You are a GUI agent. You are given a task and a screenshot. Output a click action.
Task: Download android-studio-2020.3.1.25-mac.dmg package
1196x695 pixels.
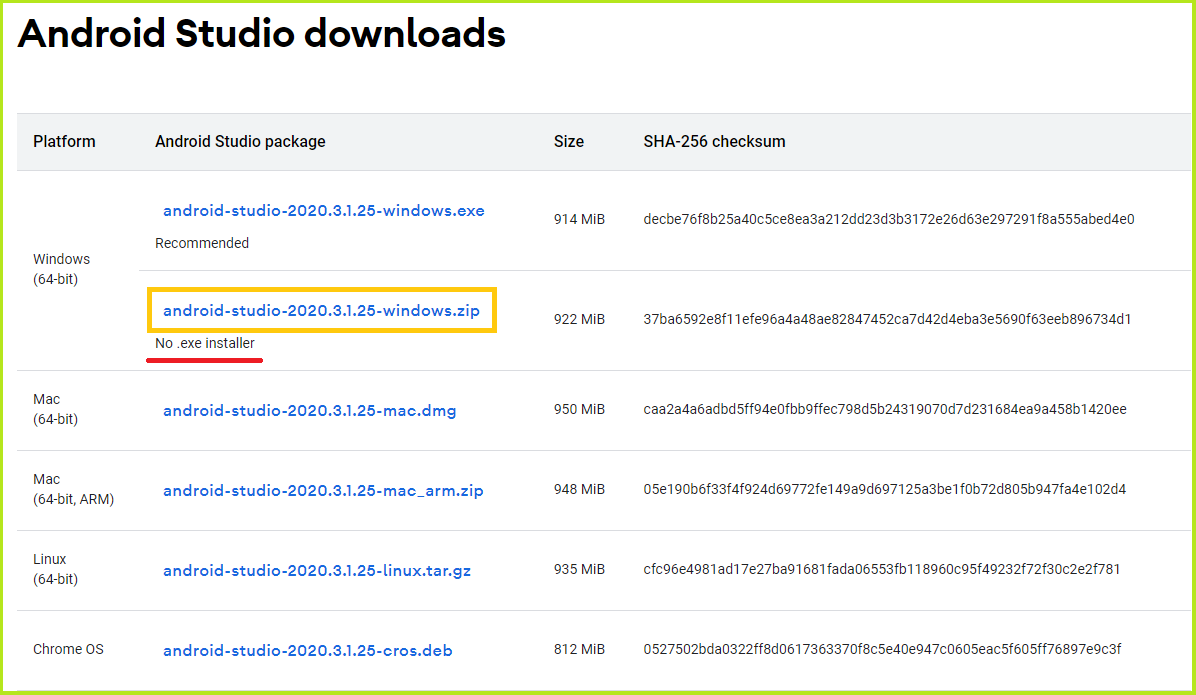310,410
